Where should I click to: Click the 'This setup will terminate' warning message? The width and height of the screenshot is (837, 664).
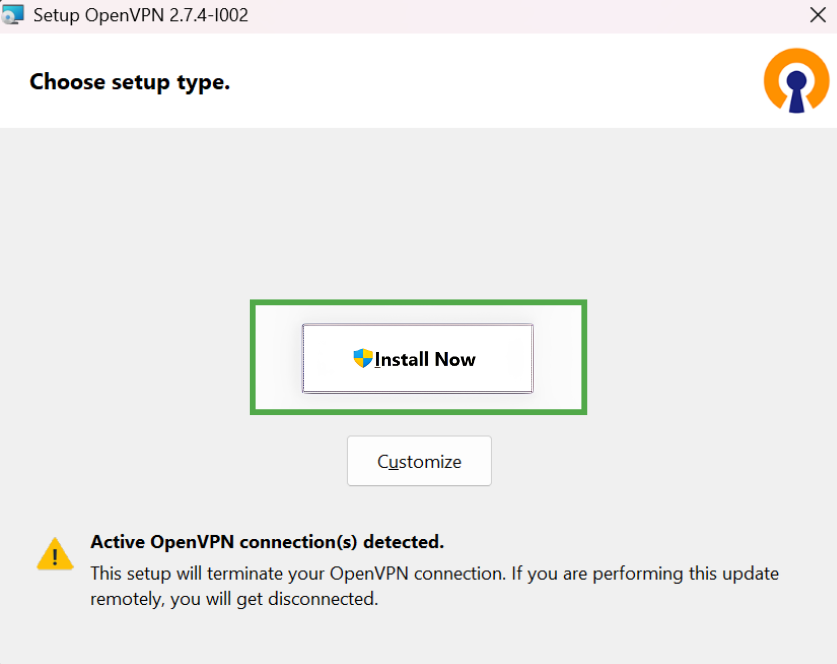(434, 586)
